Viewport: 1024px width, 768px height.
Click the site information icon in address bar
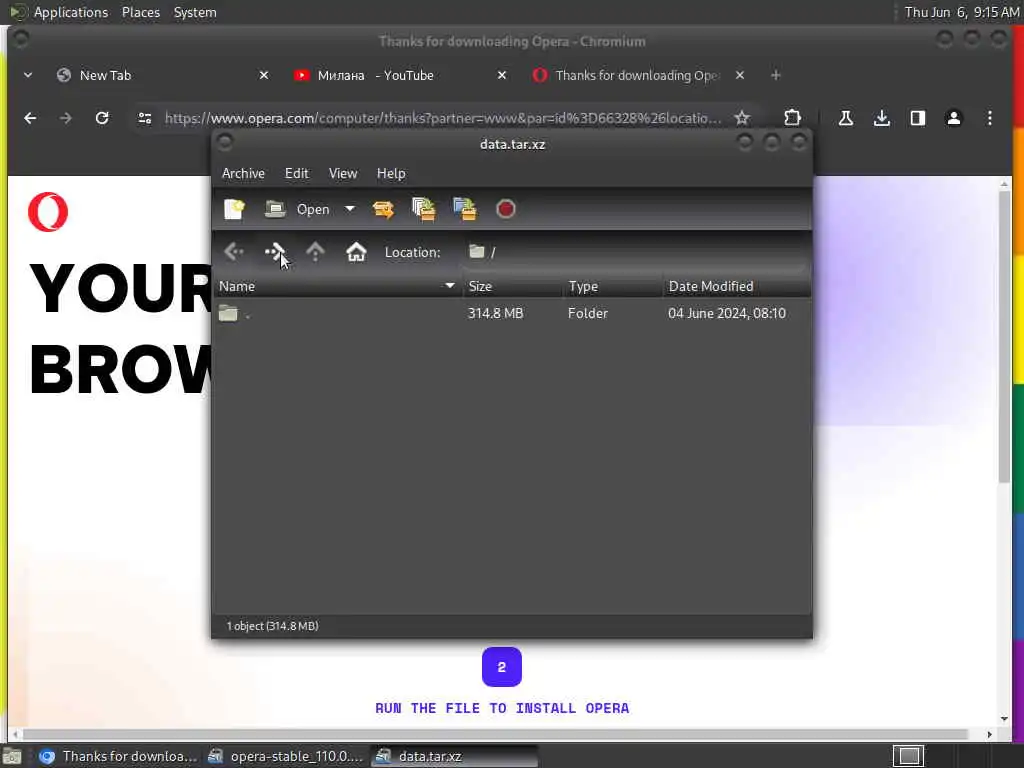[145, 118]
